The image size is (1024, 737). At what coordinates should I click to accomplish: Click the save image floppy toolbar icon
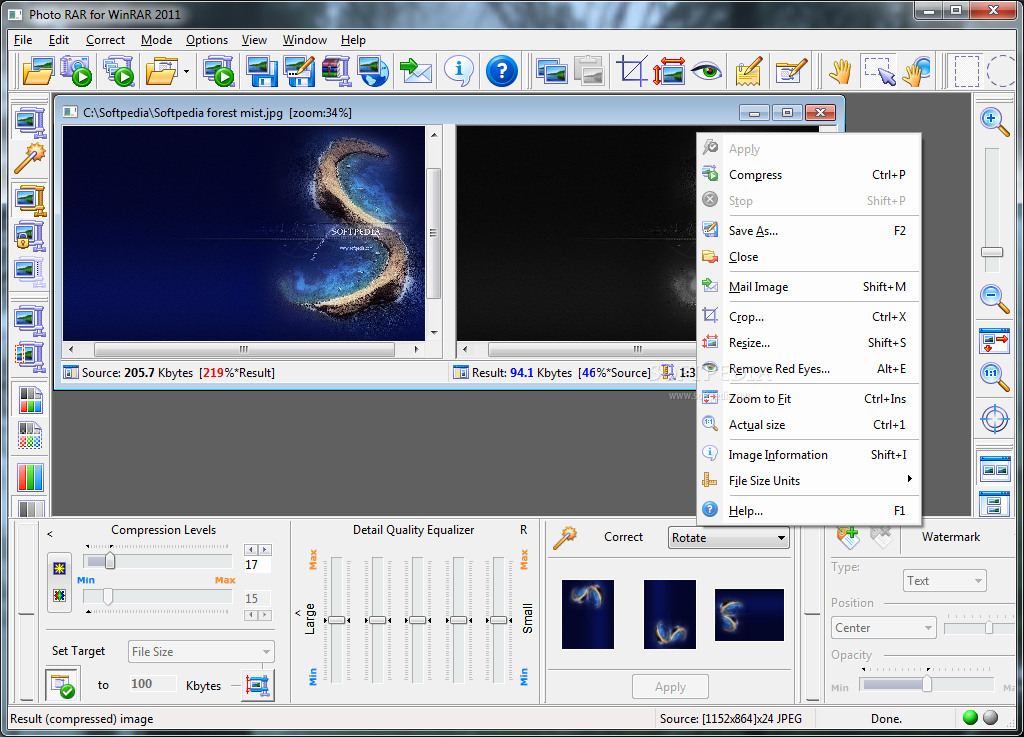click(x=261, y=71)
